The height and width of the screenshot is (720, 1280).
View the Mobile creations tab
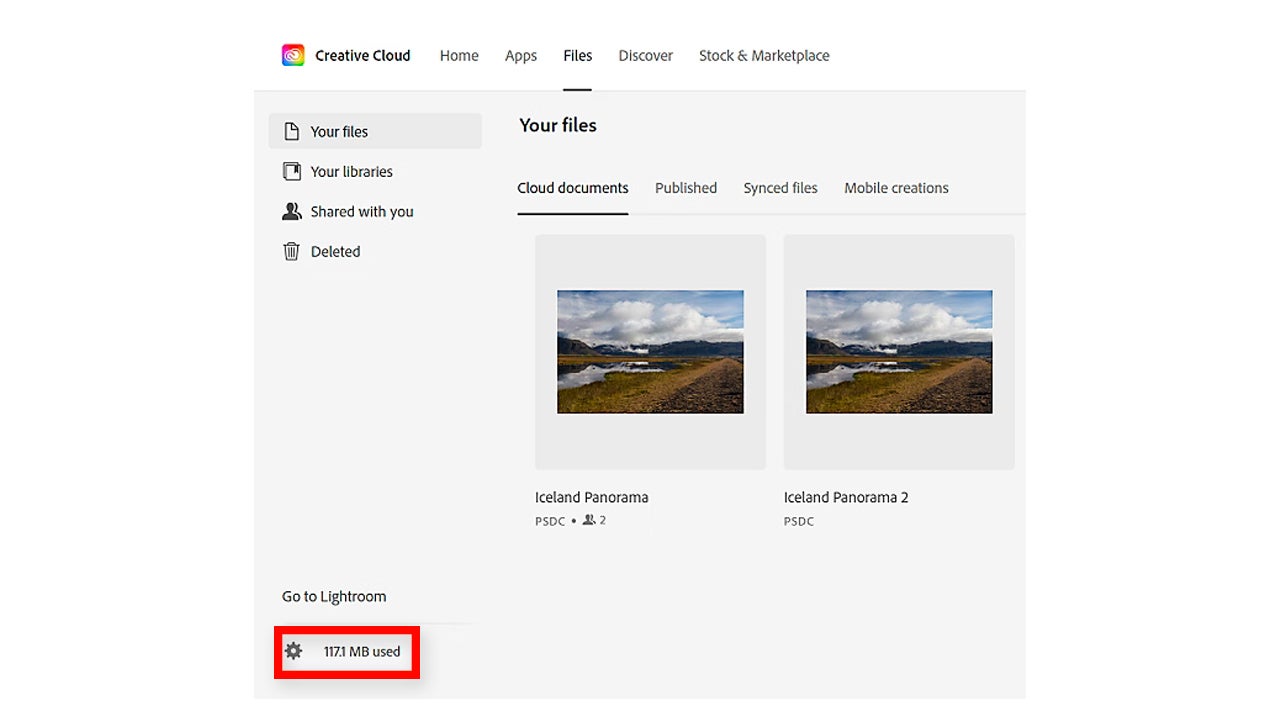896,188
